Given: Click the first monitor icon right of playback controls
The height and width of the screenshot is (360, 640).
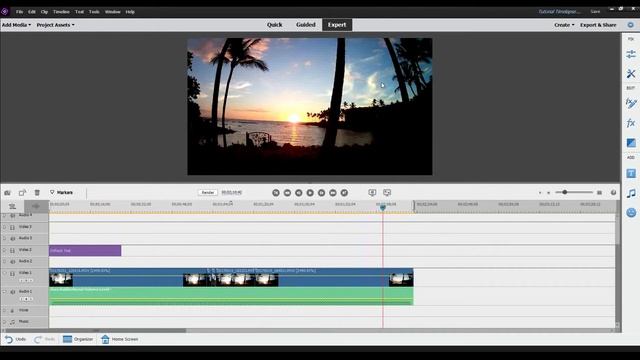Looking at the screenshot, I should tap(372, 192).
